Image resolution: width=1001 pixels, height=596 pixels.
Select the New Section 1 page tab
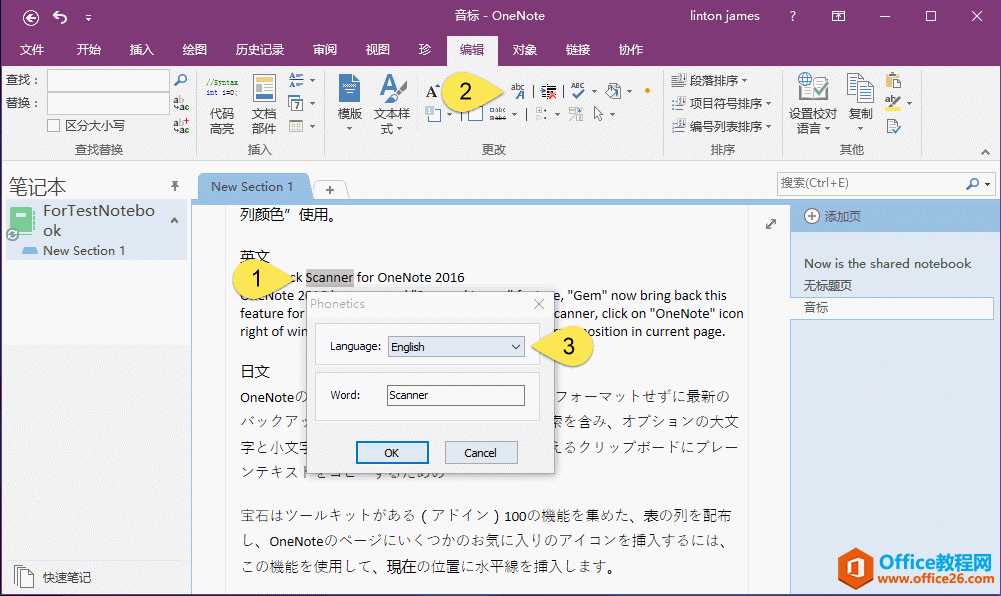point(253,186)
